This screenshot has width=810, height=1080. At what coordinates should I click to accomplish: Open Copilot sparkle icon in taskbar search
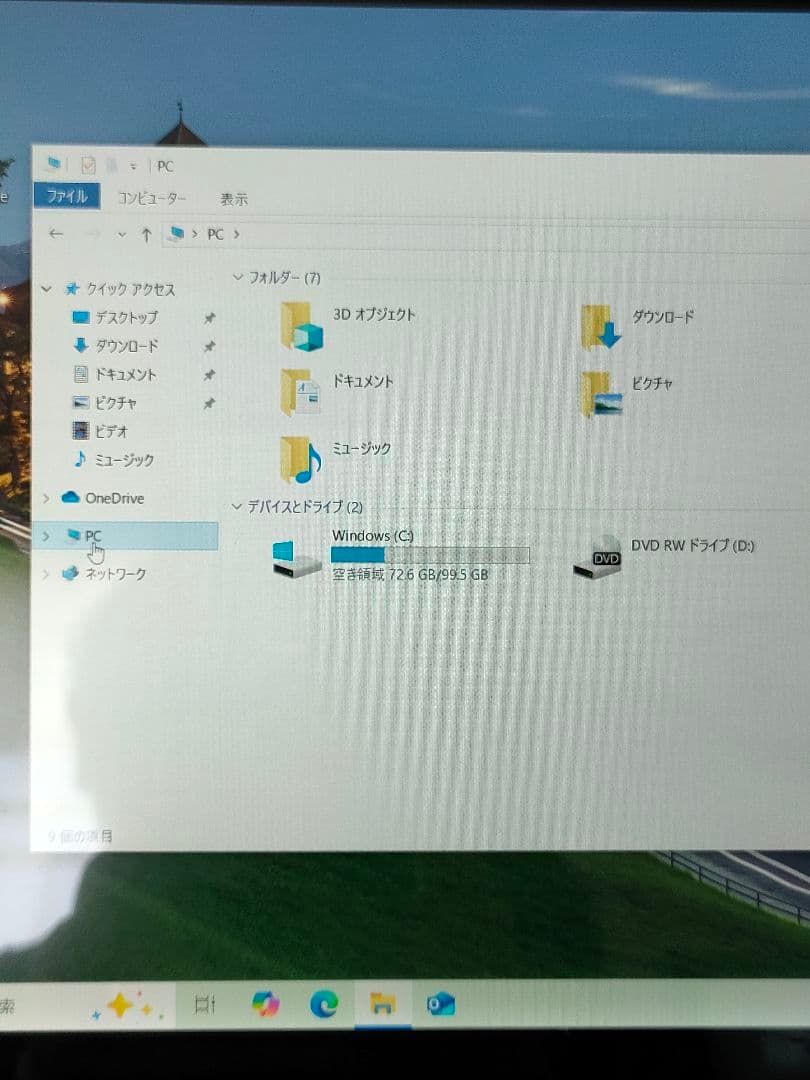coord(127,1006)
